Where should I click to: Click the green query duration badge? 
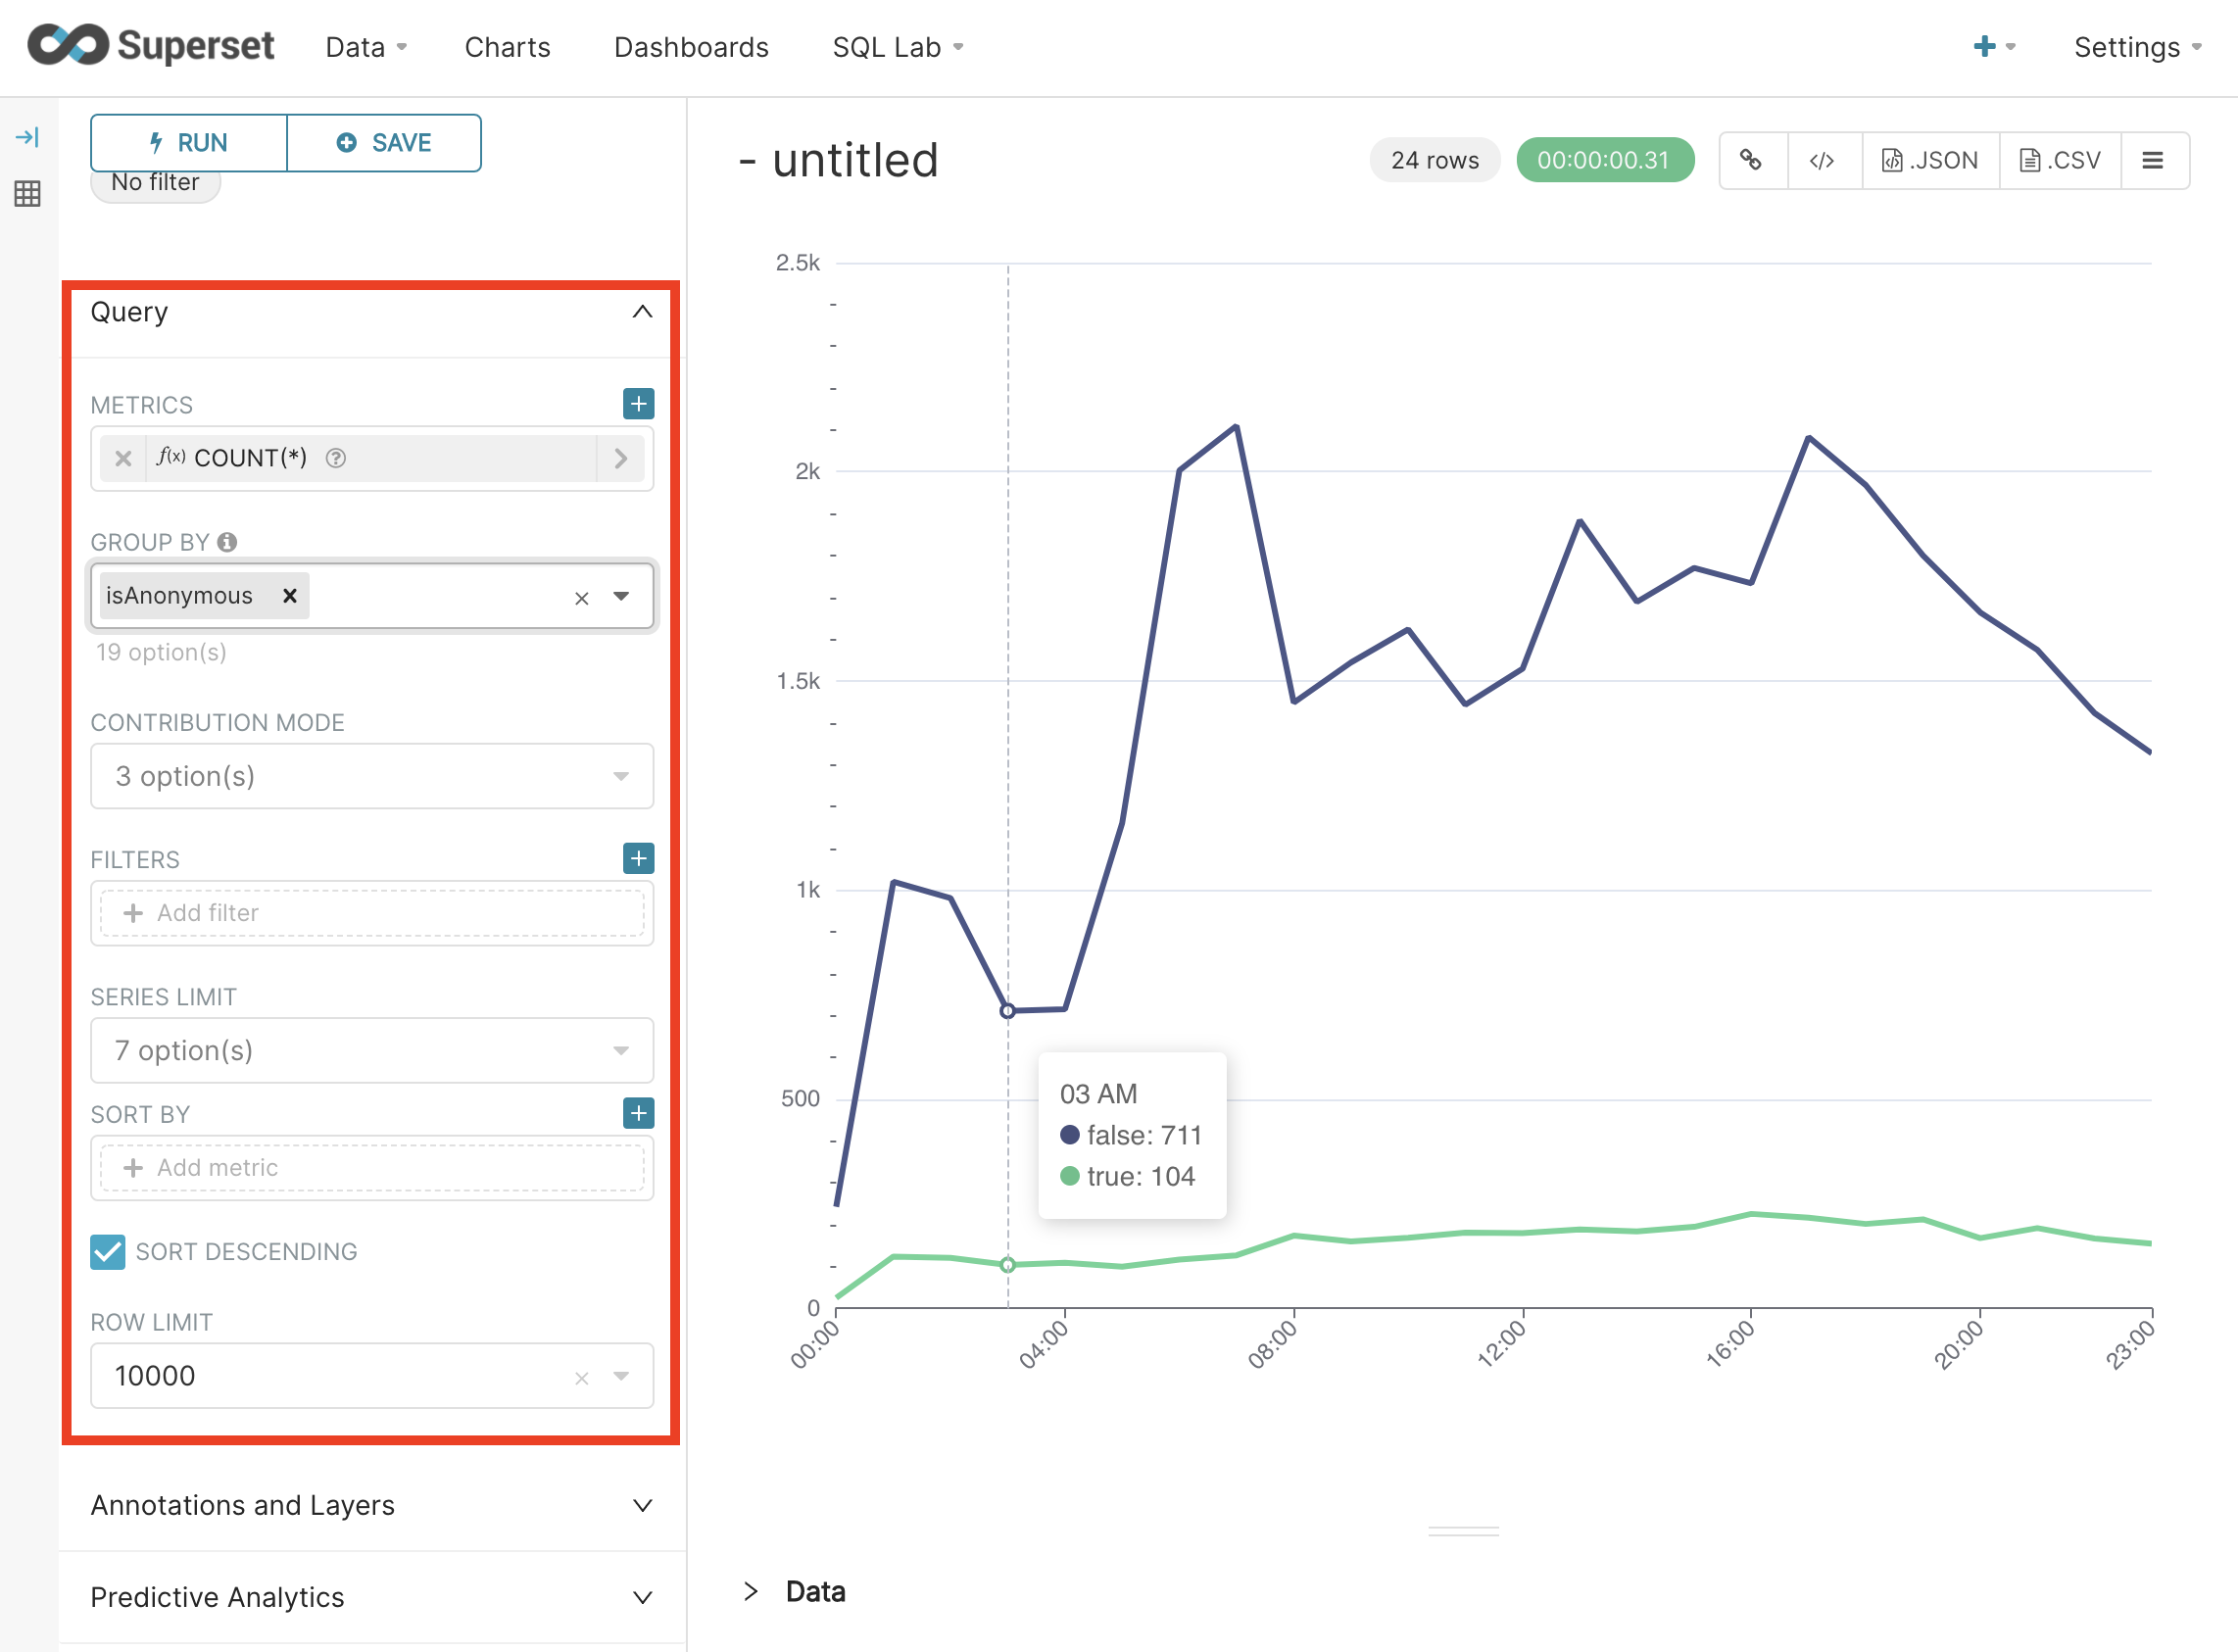click(1605, 159)
